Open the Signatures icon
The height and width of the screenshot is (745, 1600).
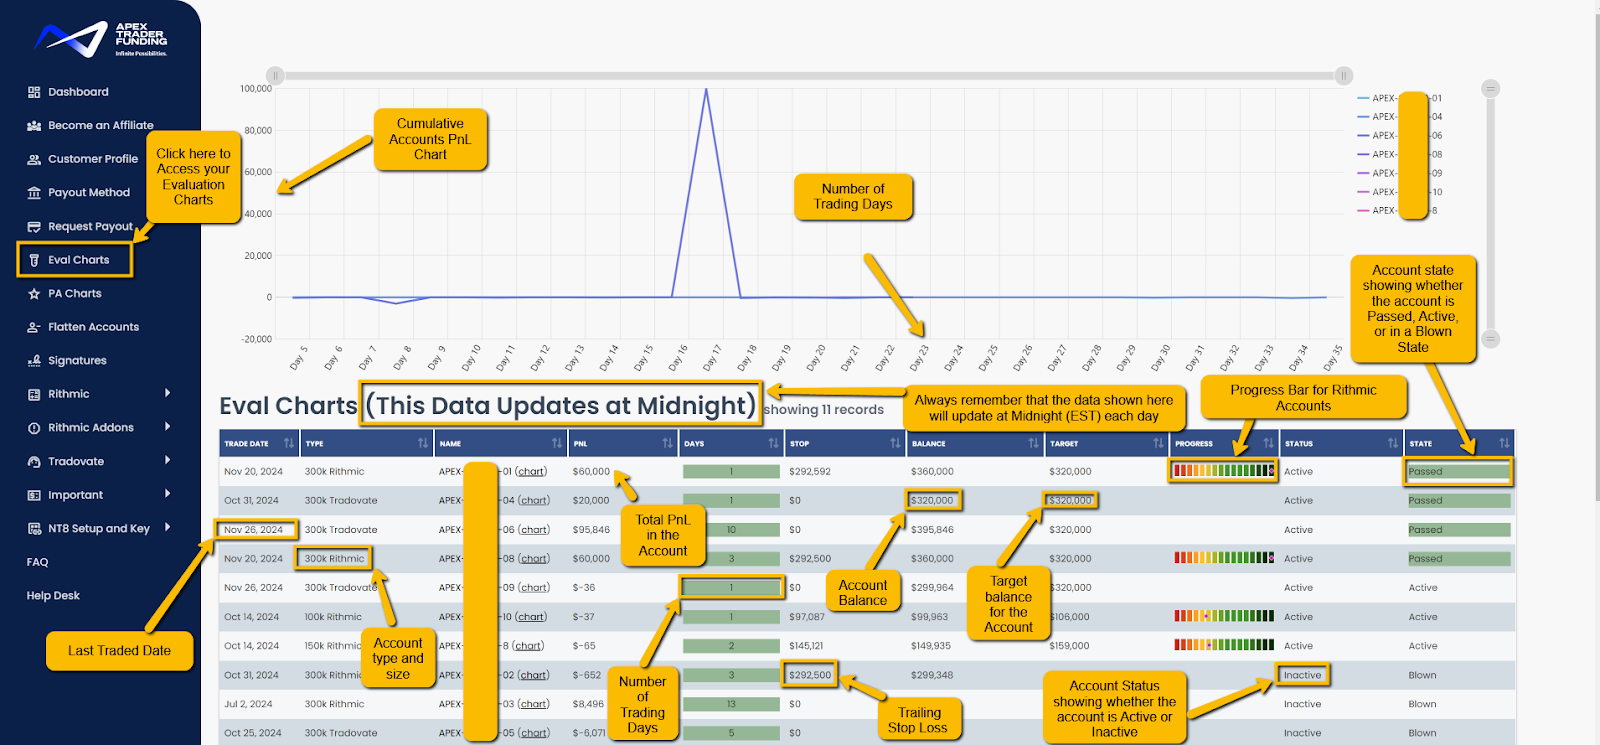34,361
